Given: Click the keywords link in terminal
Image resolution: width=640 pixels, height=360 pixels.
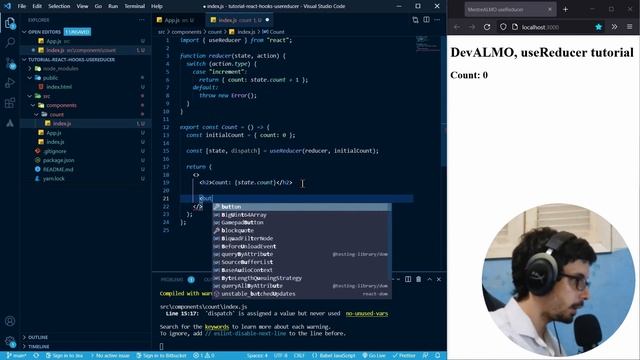Looking at the screenshot, I should point(217,327).
